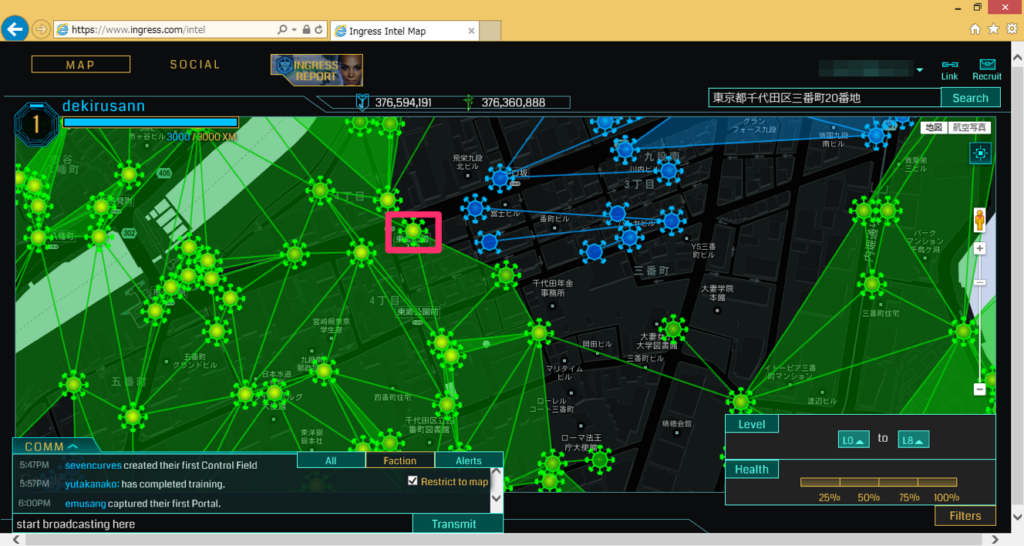Click the padlock security icon in address bar
Image resolution: width=1024 pixels, height=546 pixels.
(x=306, y=29)
